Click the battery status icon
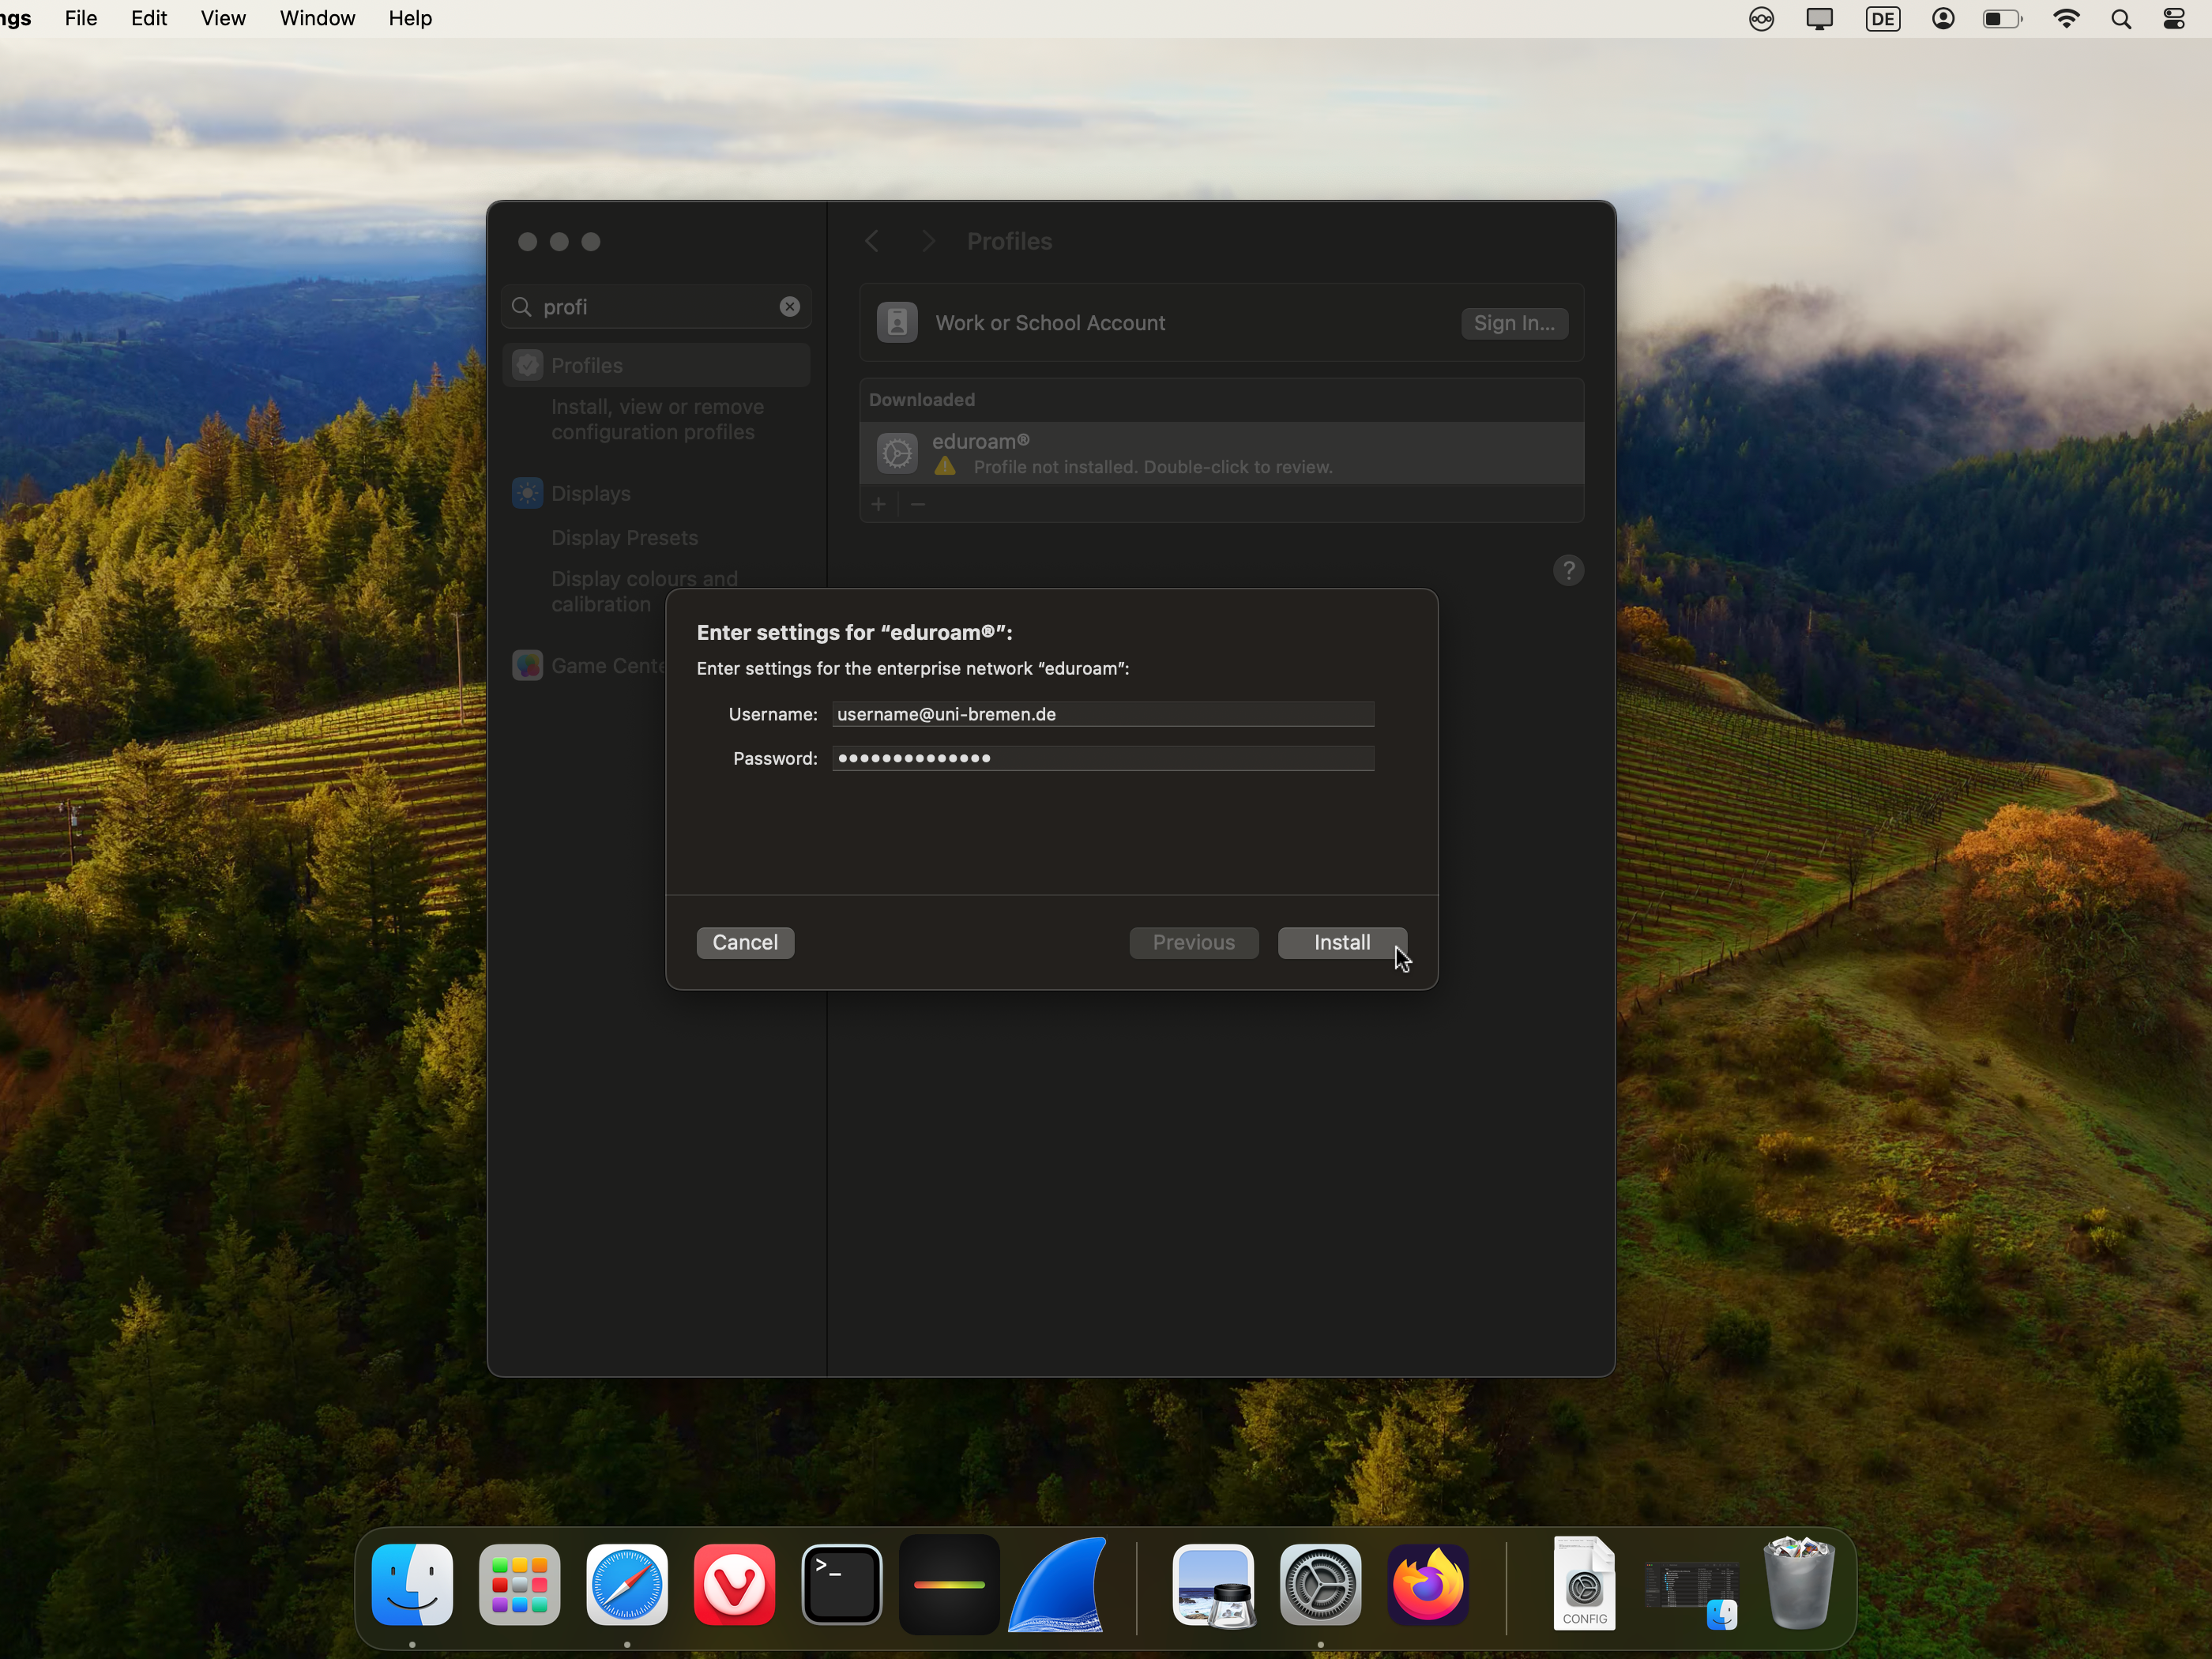This screenshot has height=1659, width=2212. 2002,18
